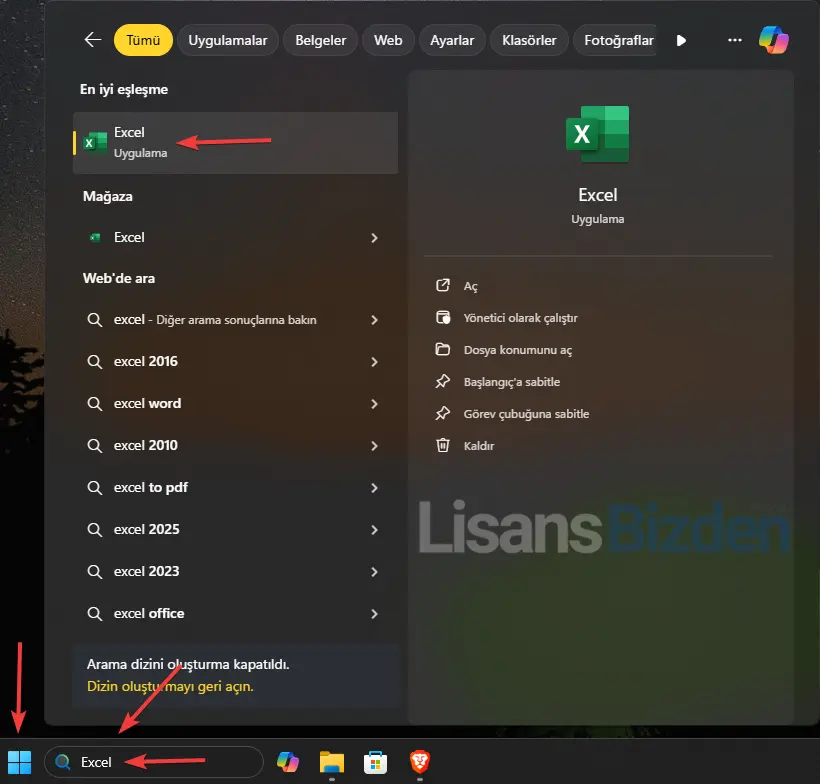Click search icon beside 'excel 2010'
820x784 pixels.
tap(95, 445)
